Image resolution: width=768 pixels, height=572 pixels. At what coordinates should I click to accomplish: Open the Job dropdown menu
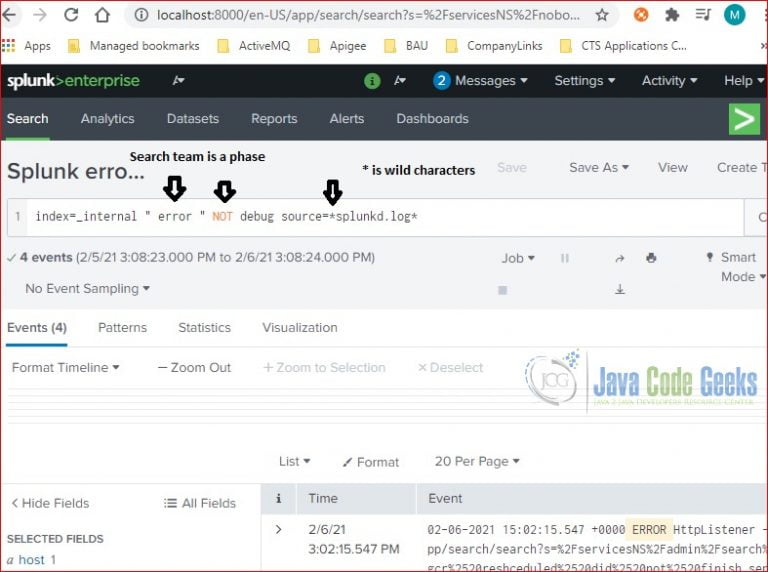point(518,258)
